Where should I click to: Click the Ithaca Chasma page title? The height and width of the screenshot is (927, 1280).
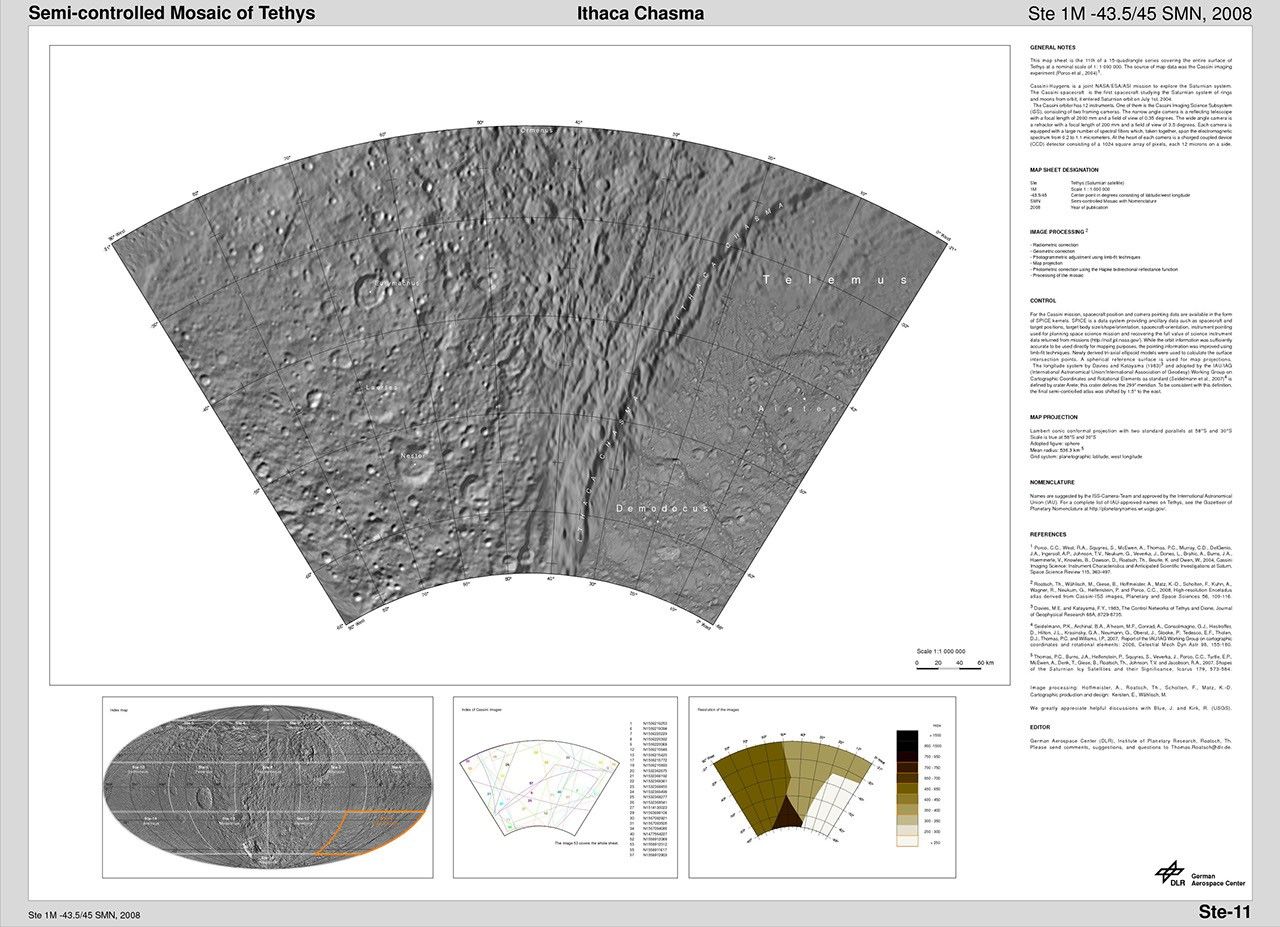[640, 13]
